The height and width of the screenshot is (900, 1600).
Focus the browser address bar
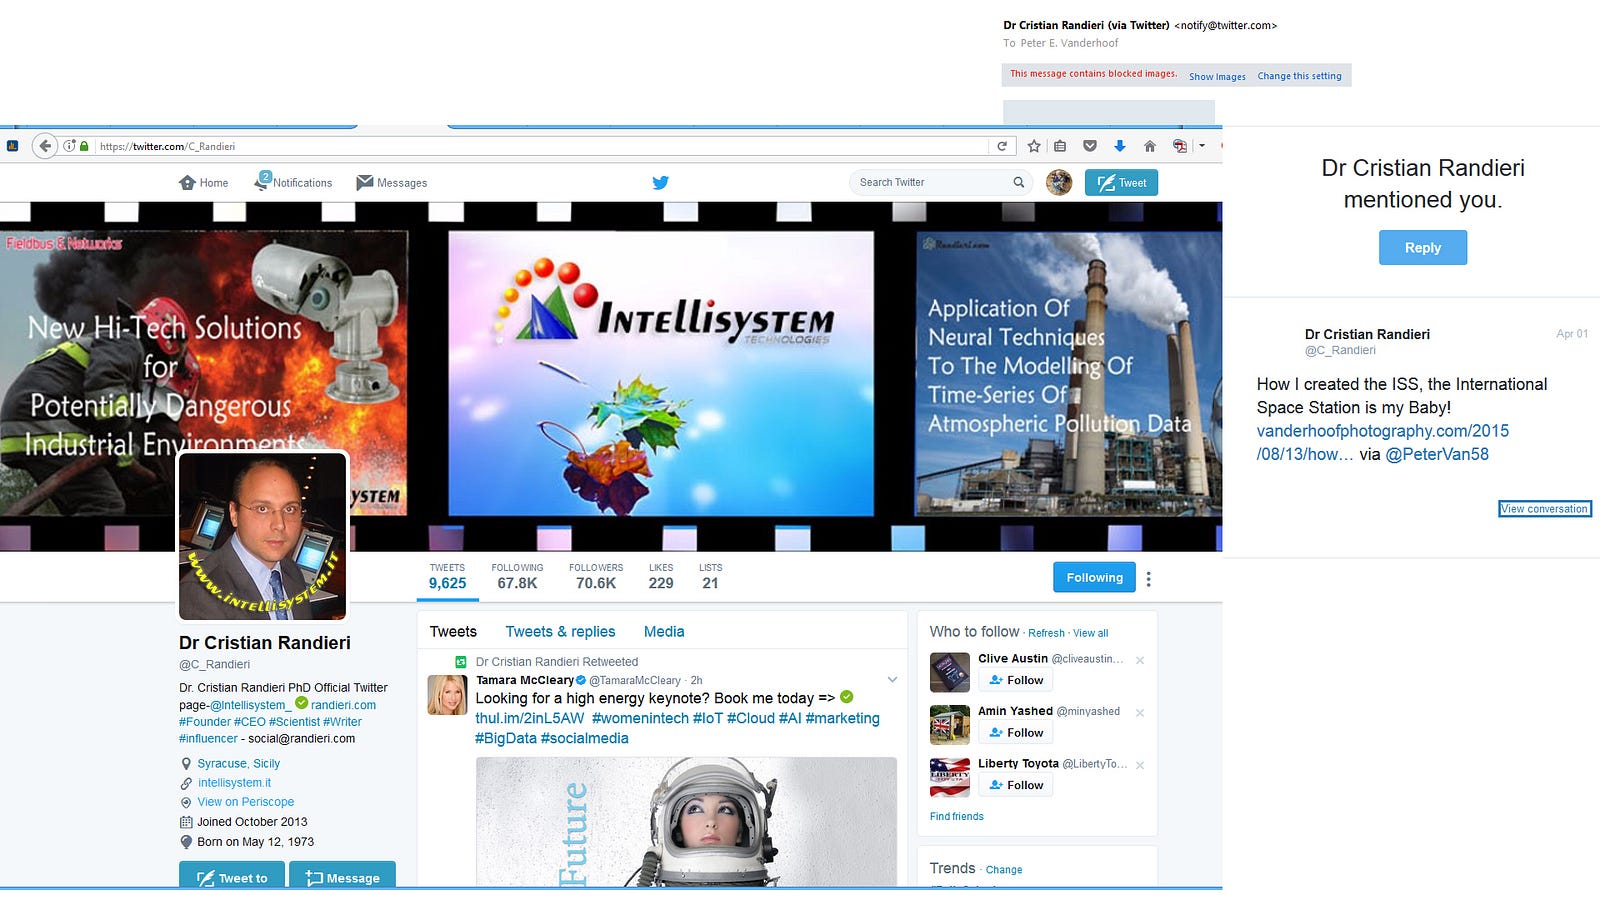543,146
